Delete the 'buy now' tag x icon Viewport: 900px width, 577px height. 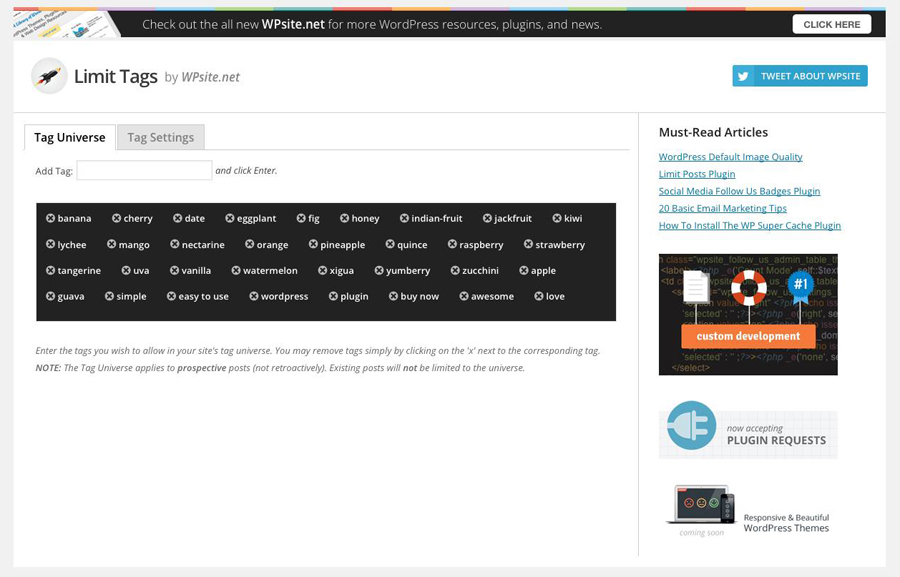(393, 296)
